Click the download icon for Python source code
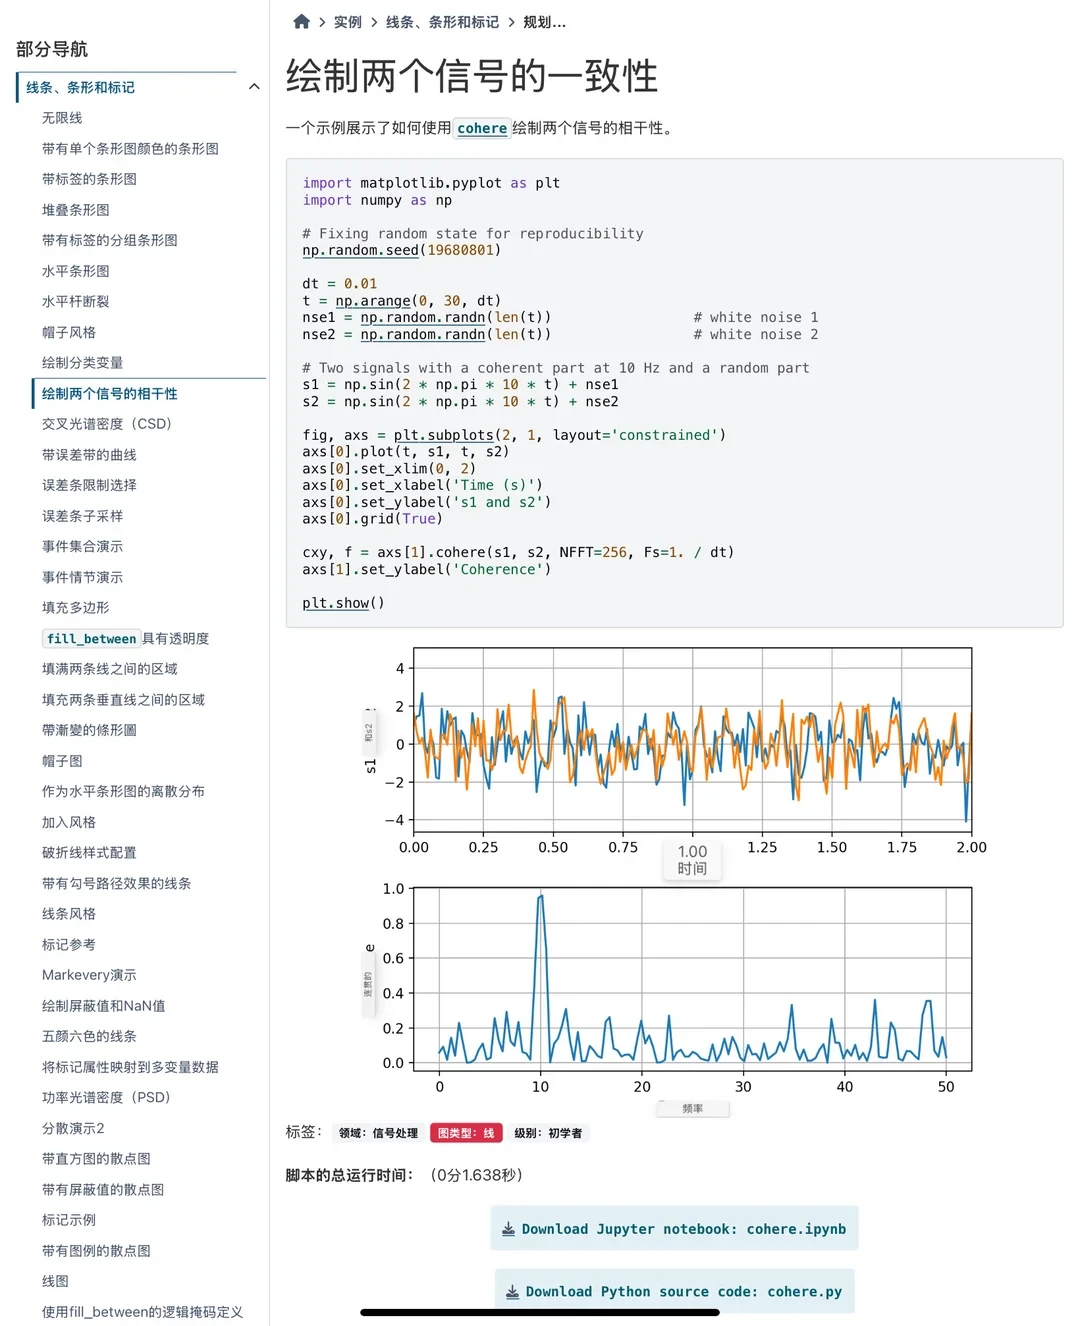This screenshot has width=1080, height=1326. (x=512, y=1292)
